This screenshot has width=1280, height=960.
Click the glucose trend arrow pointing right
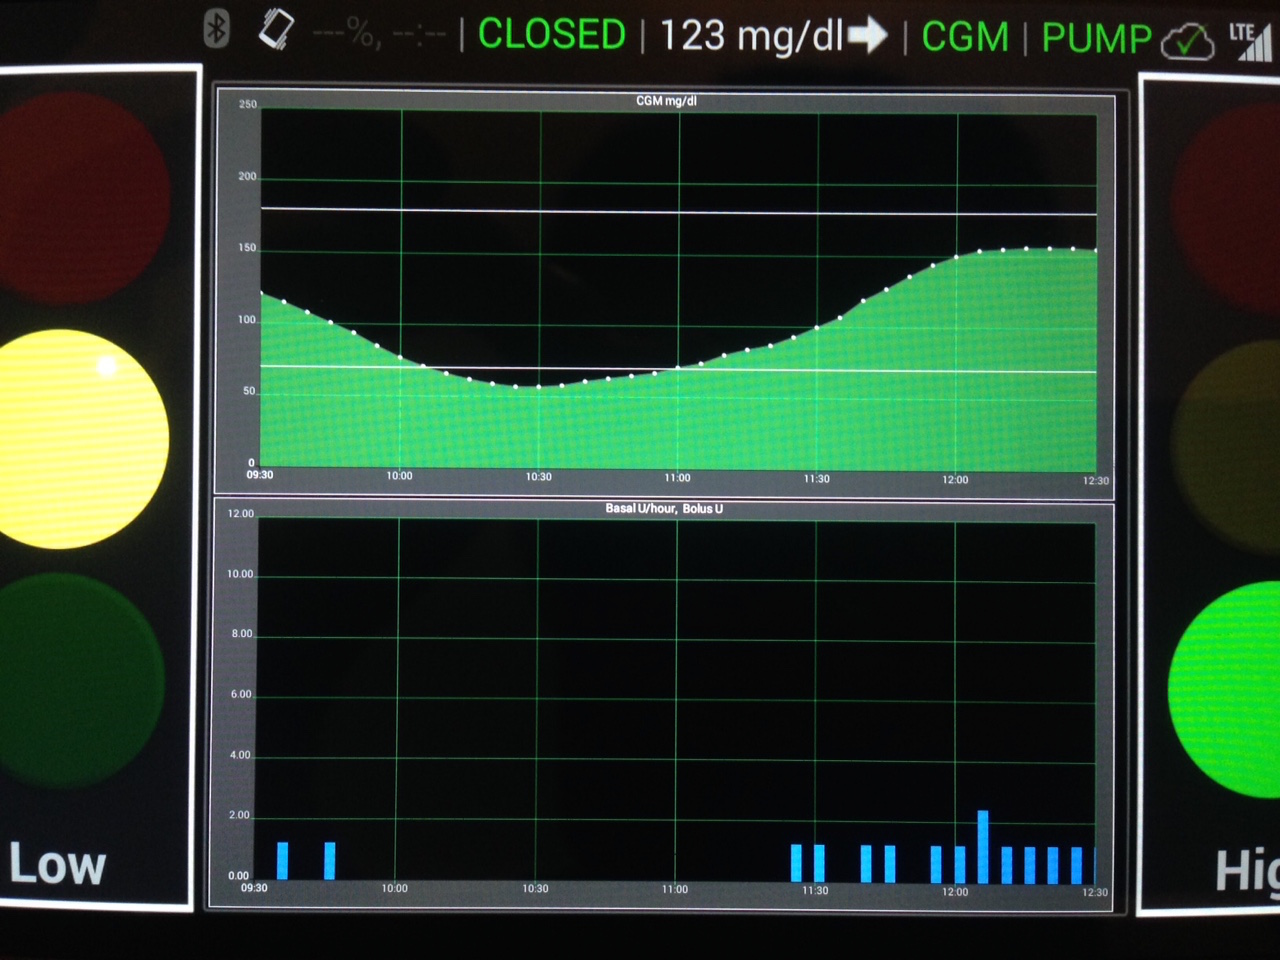[x=867, y=37]
